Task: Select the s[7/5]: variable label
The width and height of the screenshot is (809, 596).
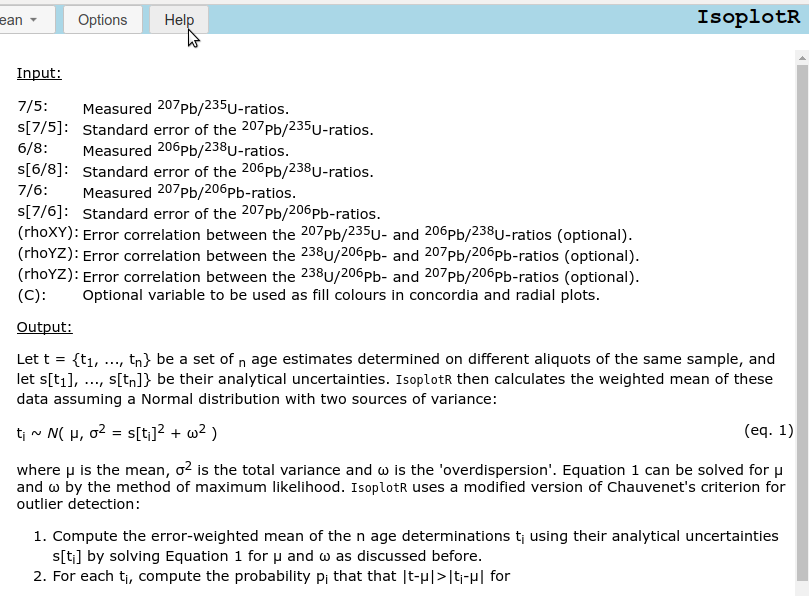Action: [x=43, y=128]
